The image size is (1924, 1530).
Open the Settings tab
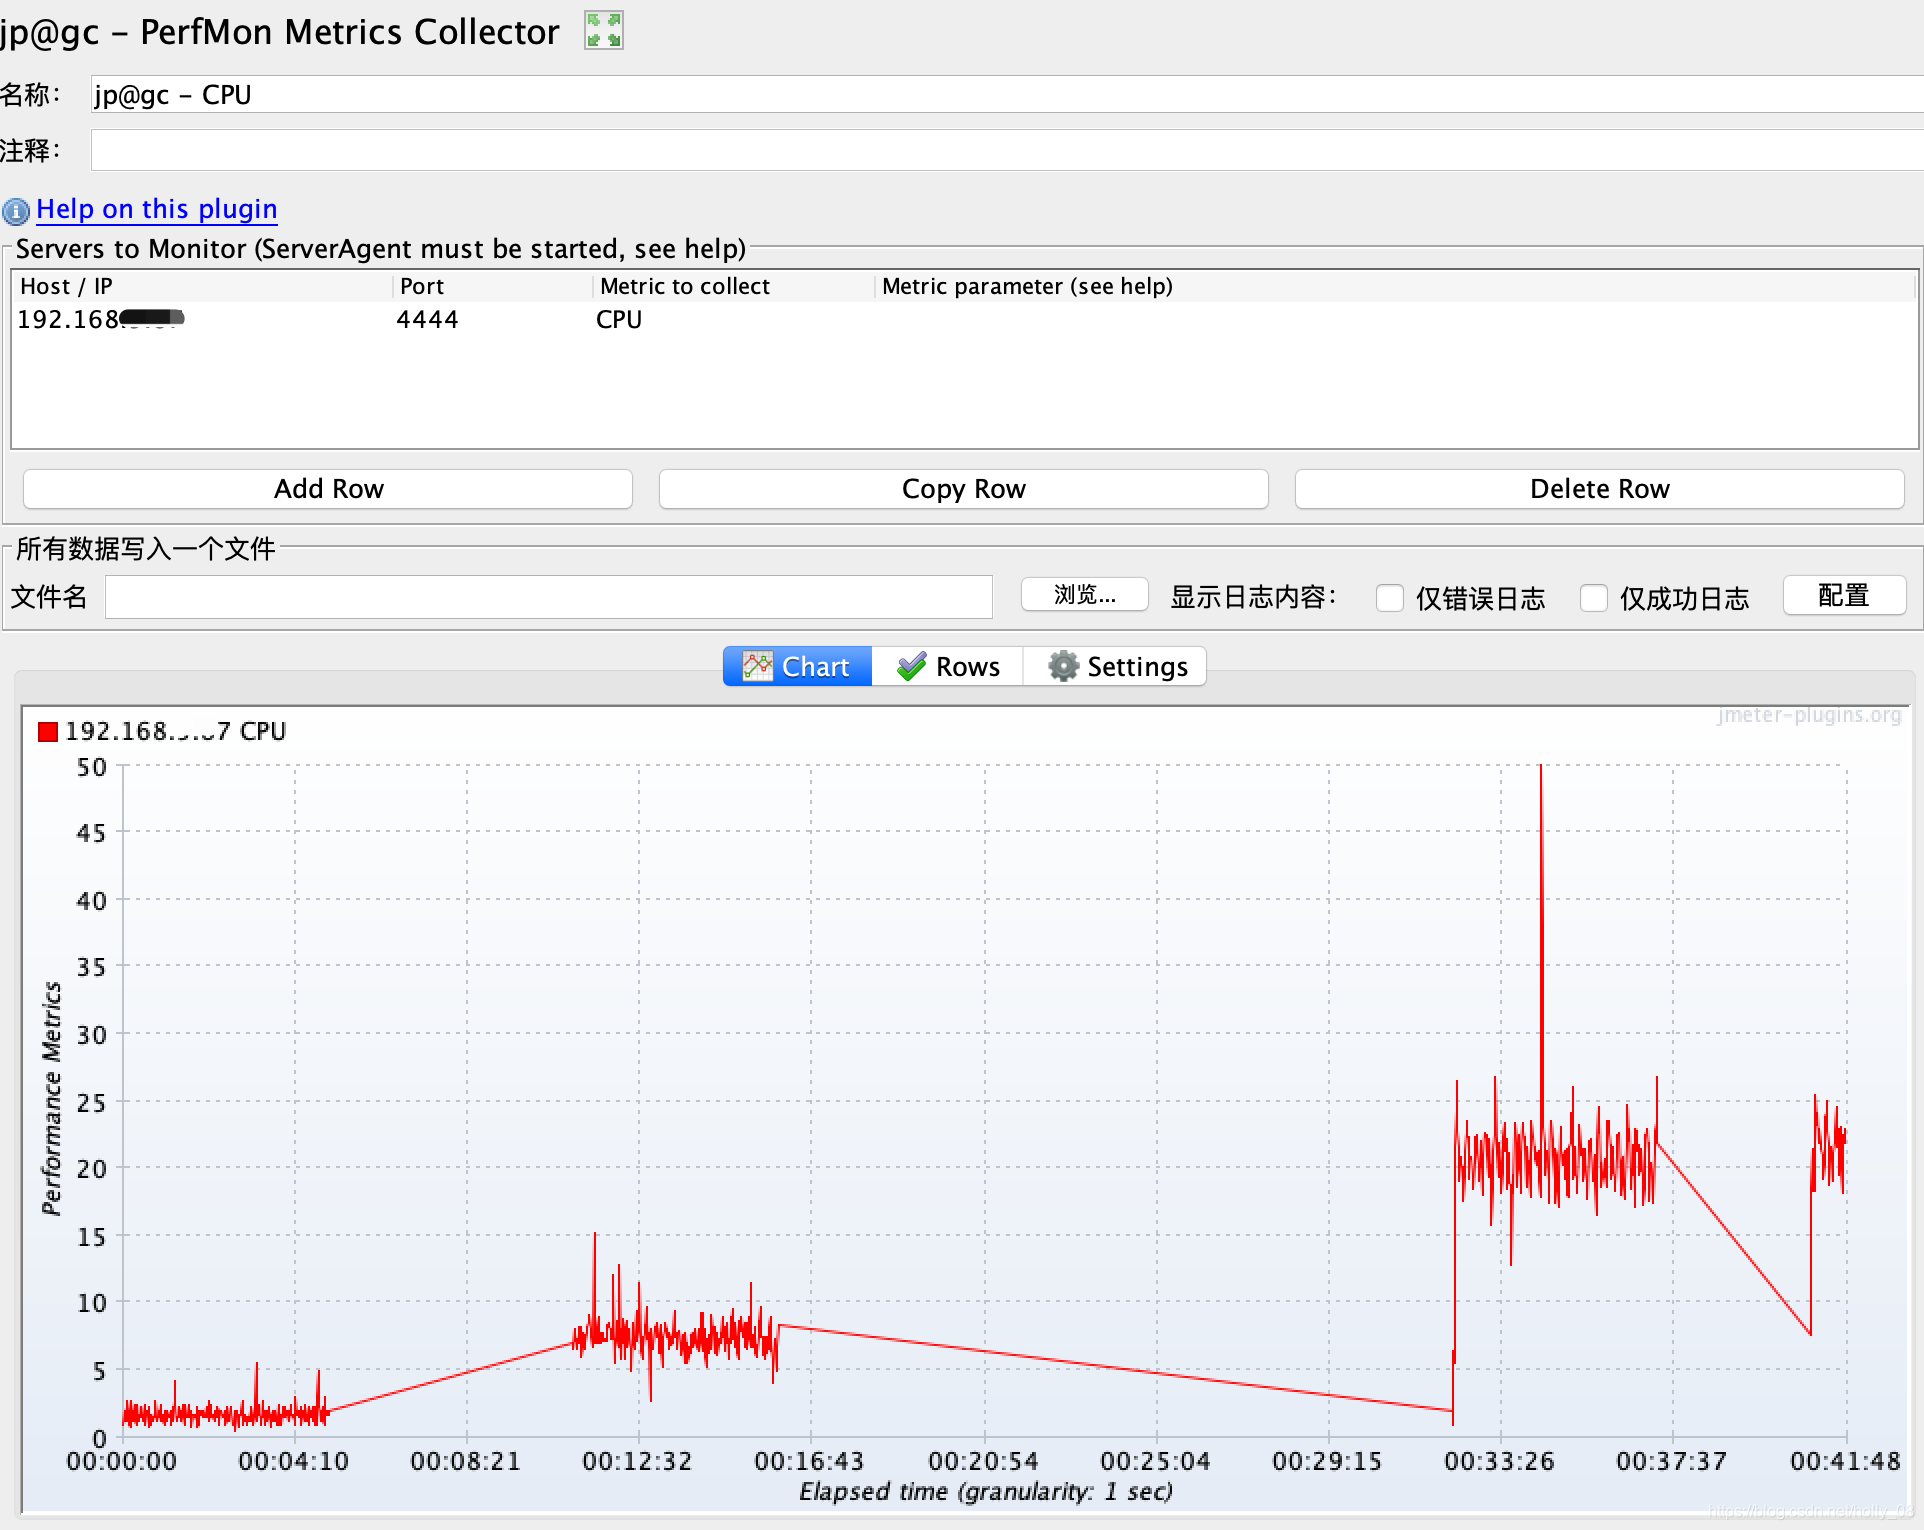coord(1116,667)
